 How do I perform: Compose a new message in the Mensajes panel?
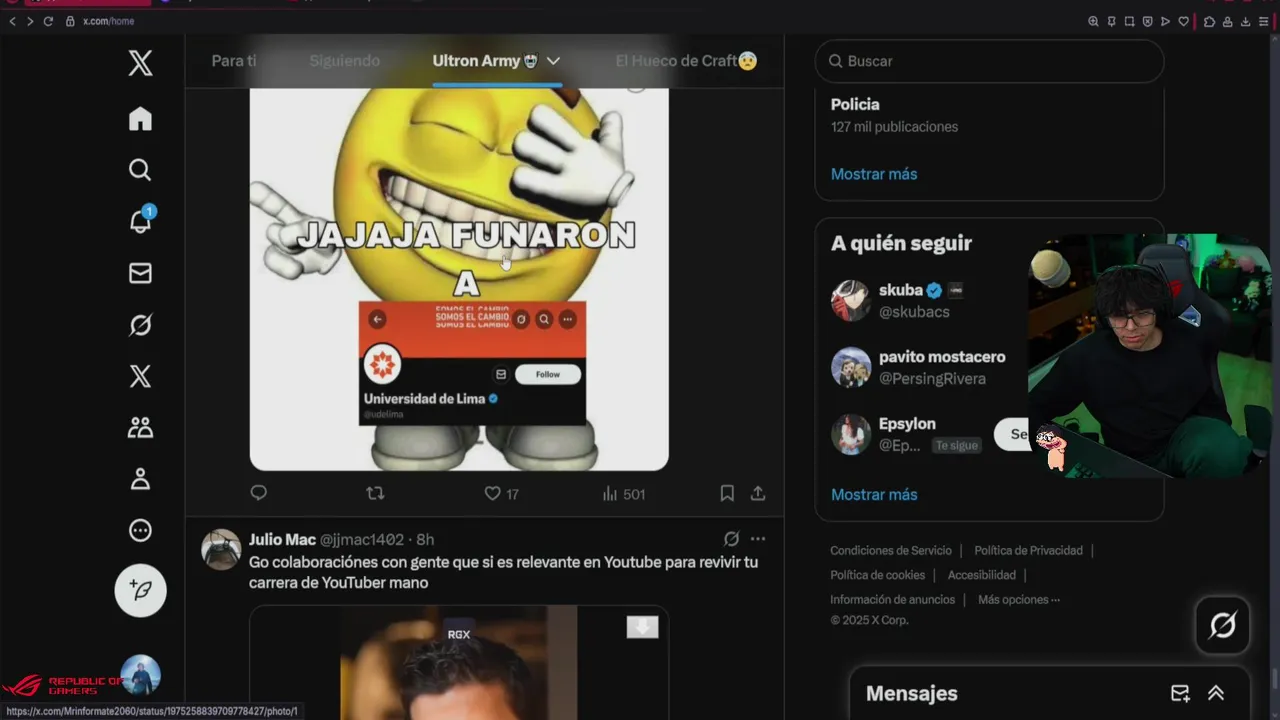click(1180, 693)
